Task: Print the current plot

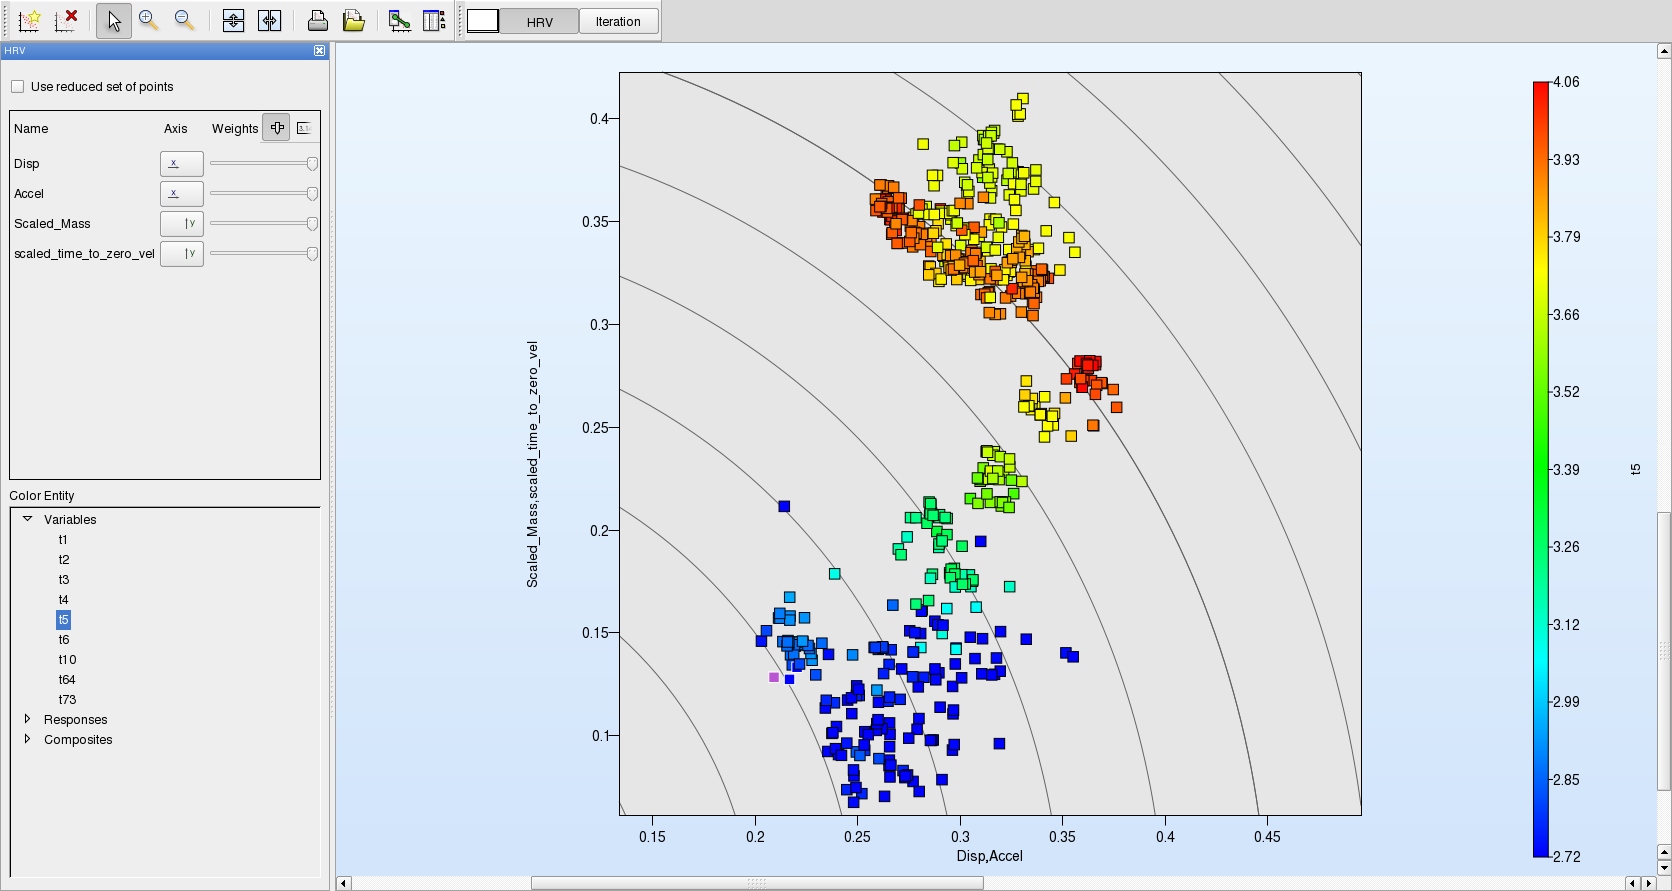Action: (x=317, y=20)
